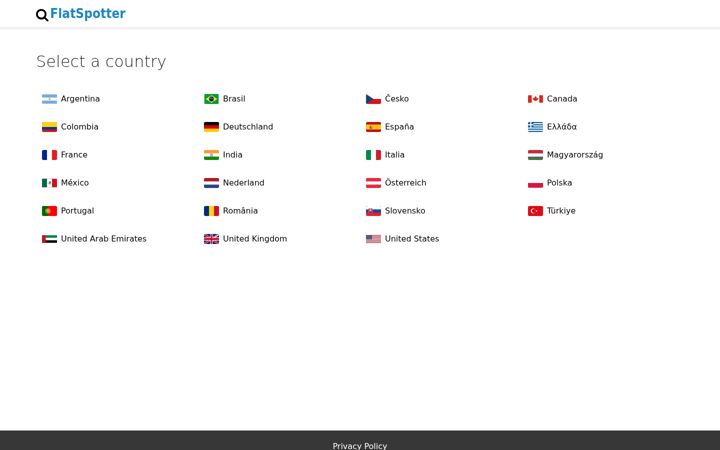Click the Brazil flag icon
The height and width of the screenshot is (450, 720).
212,99
